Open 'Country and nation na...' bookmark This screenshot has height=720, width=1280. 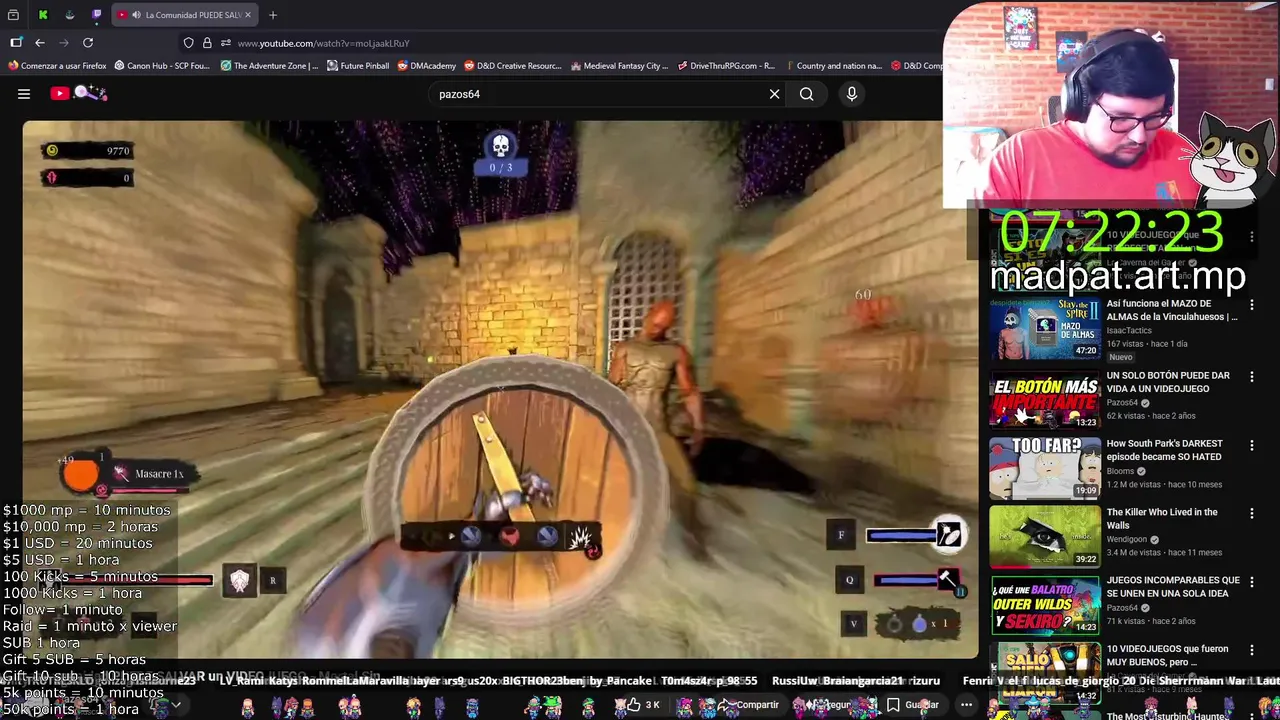click(833, 66)
